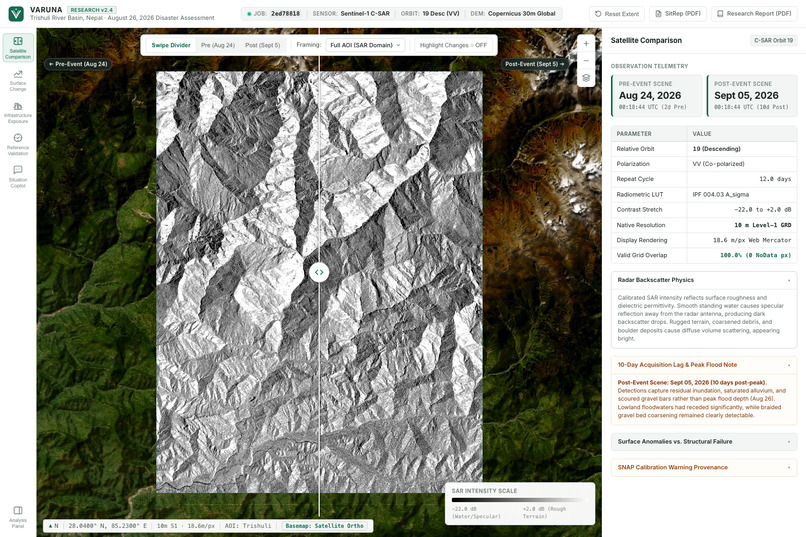
Task: Open the map layers control
Action: point(586,78)
